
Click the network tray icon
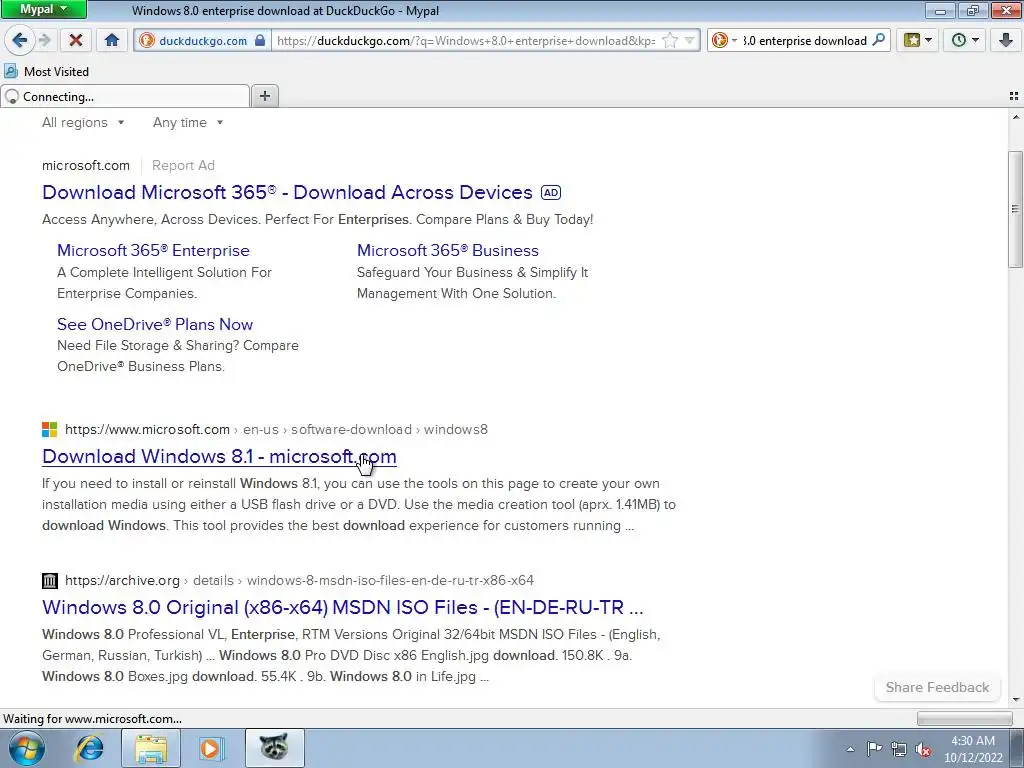899,749
